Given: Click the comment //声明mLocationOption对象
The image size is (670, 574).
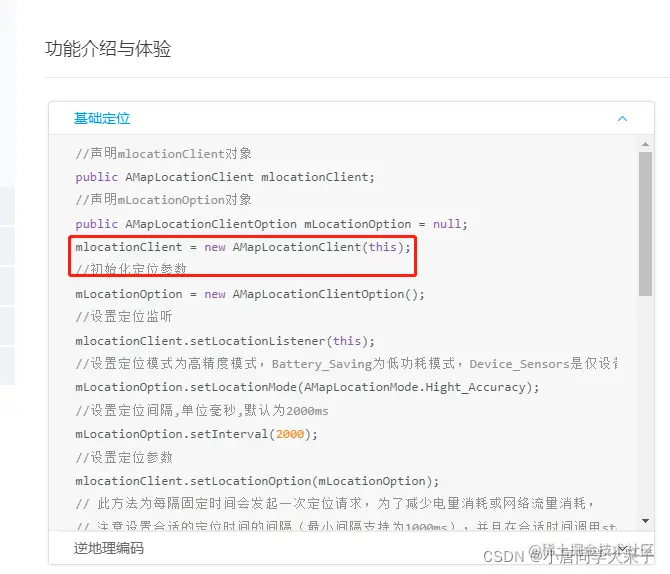Looking at the screenshot, I should point(164,200).
